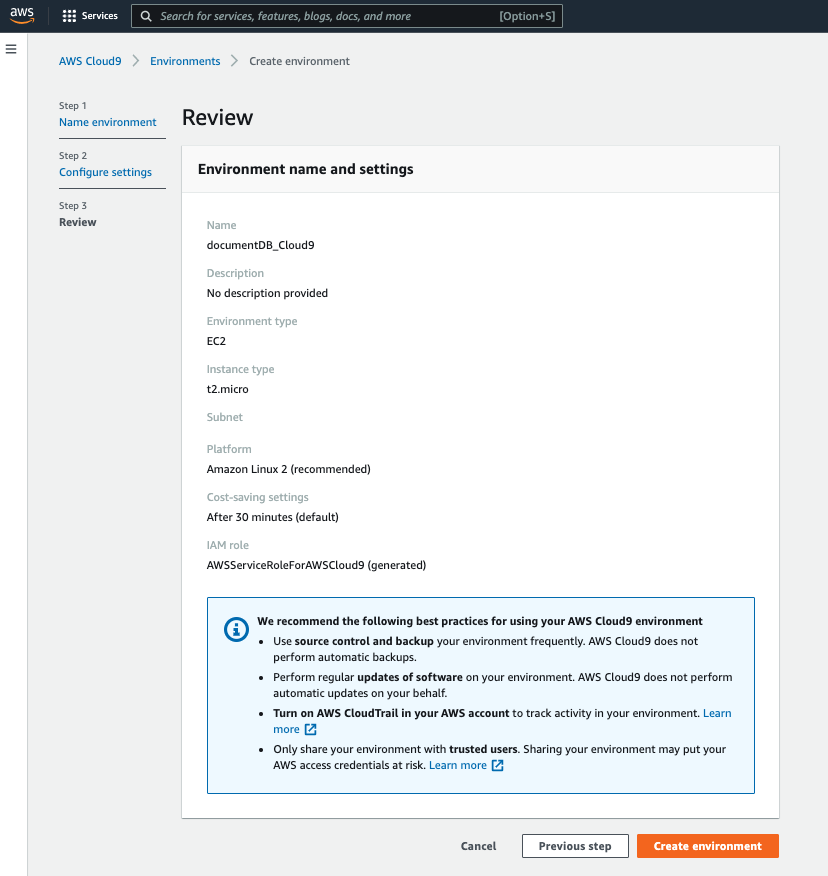Cancel the environment creation
This screenshot has width=828, height=876.
[478, 845]
